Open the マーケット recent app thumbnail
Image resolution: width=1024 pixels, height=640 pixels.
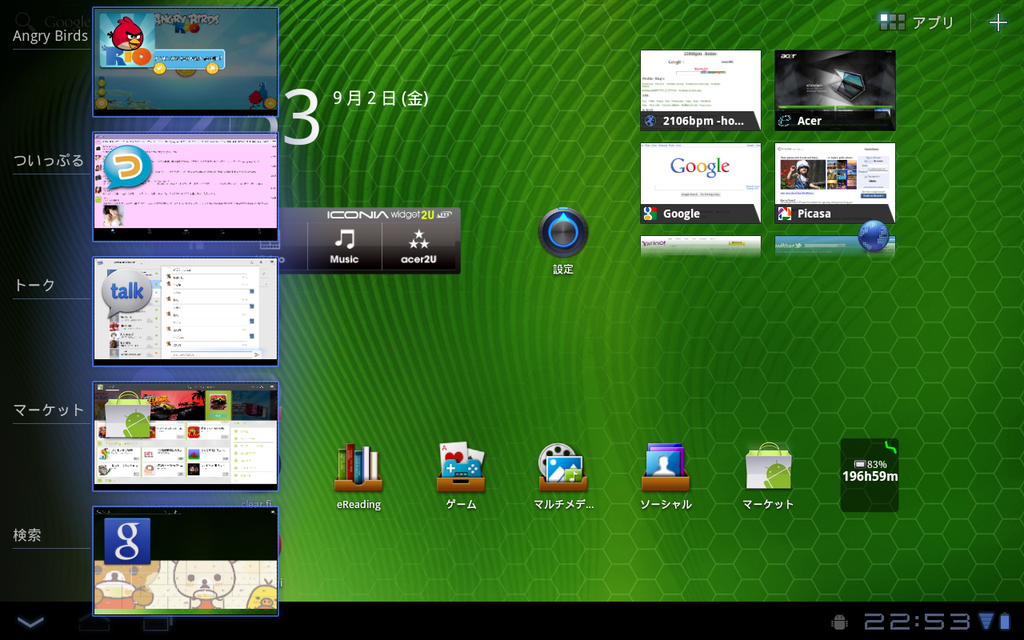[185, 436]
